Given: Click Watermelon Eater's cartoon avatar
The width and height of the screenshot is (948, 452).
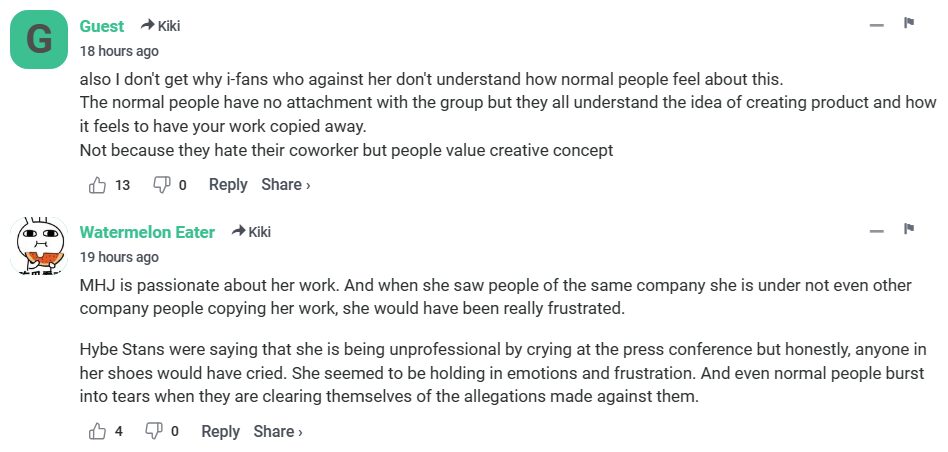Looking at the screenshot, I should point(39,246).
